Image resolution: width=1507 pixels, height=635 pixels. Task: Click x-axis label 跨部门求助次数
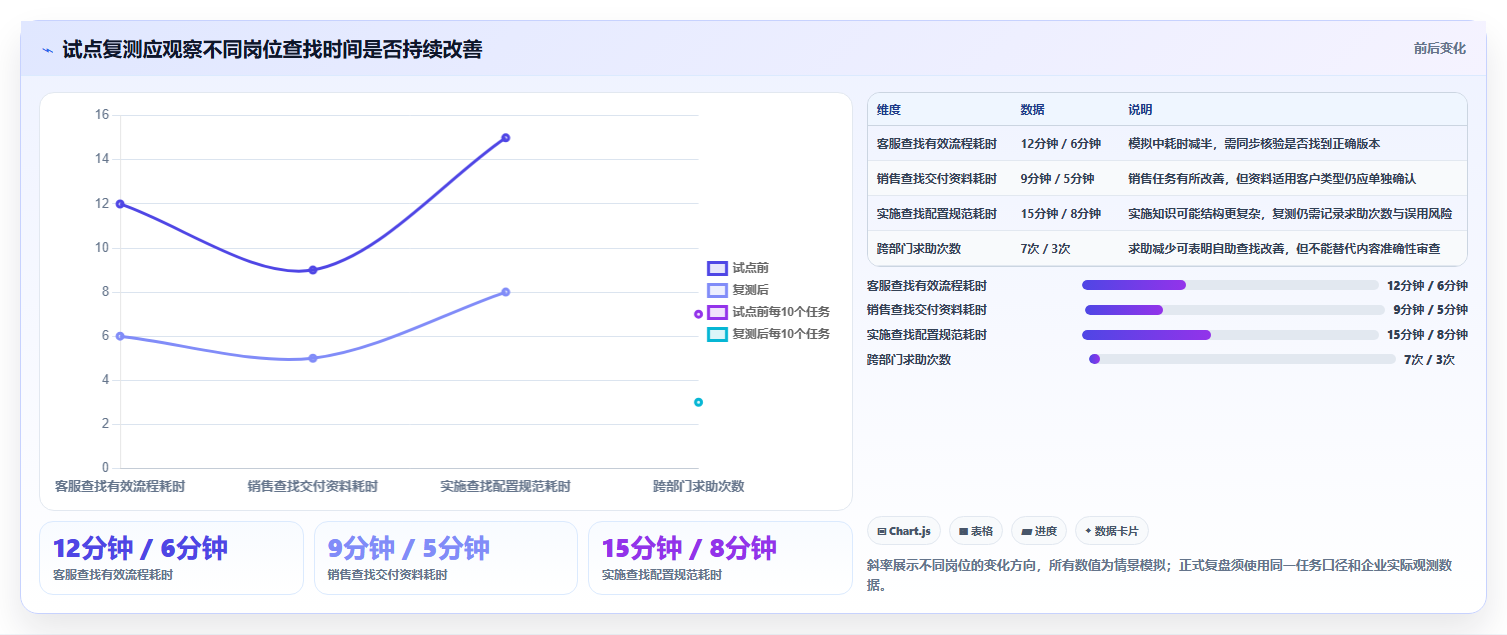[698, 486]
